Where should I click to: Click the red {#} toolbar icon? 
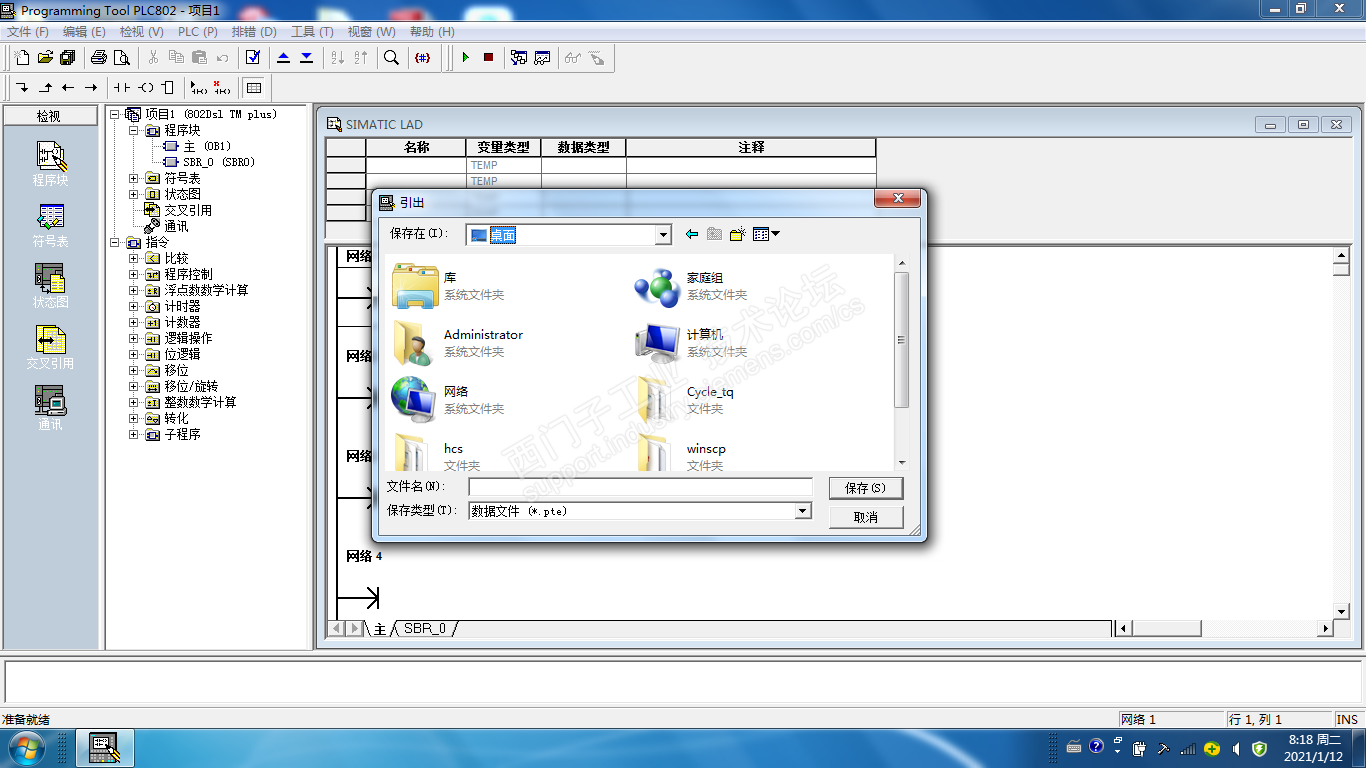(422, 58)
